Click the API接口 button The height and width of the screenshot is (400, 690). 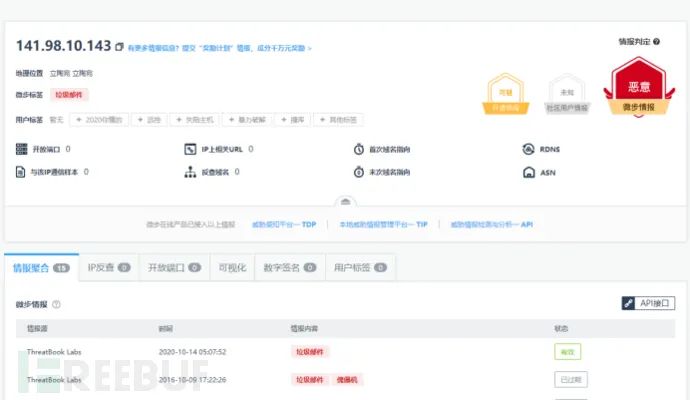pos(648,303)
